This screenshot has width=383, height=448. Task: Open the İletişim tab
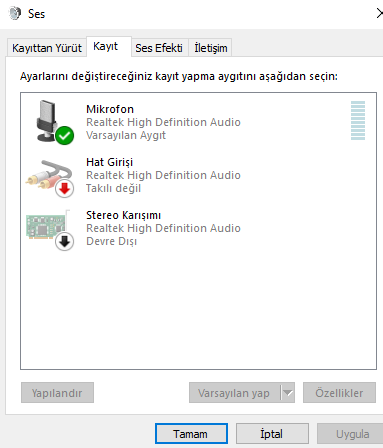[x=211, y=48]
